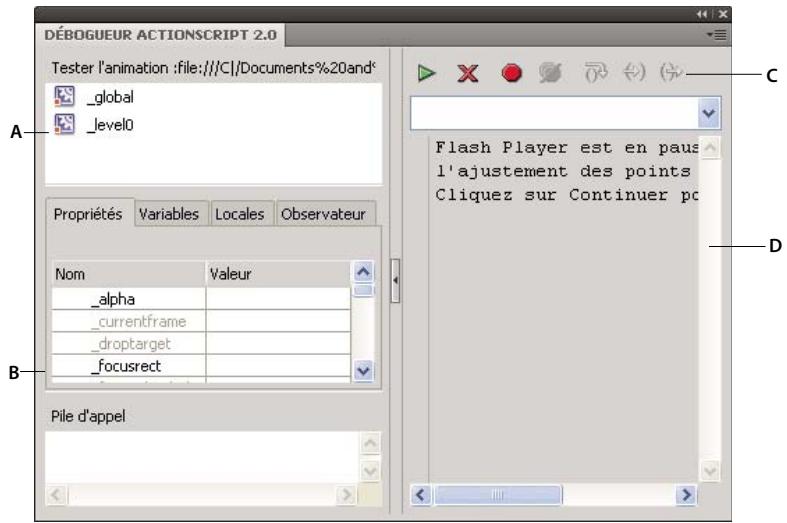Click the value cell for _focusrect
This screenshot has width=787, height=523.
click(278, 366)
